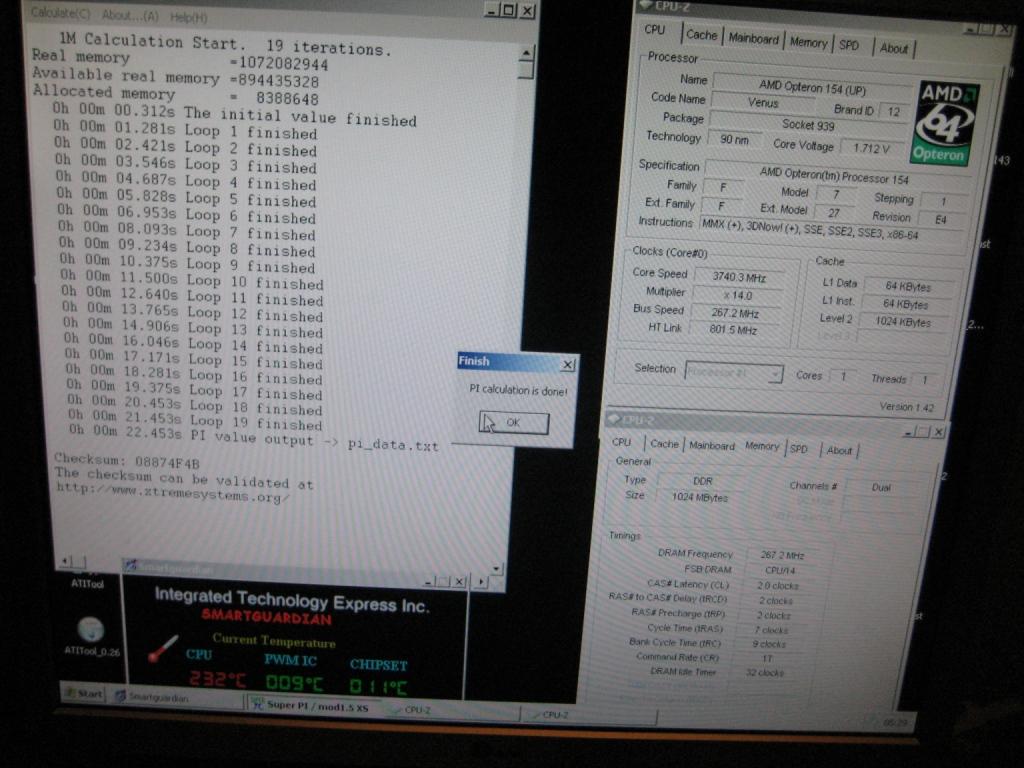Click the SmartGuardian CHIPSET temperature readout

[x=378, y=686]
